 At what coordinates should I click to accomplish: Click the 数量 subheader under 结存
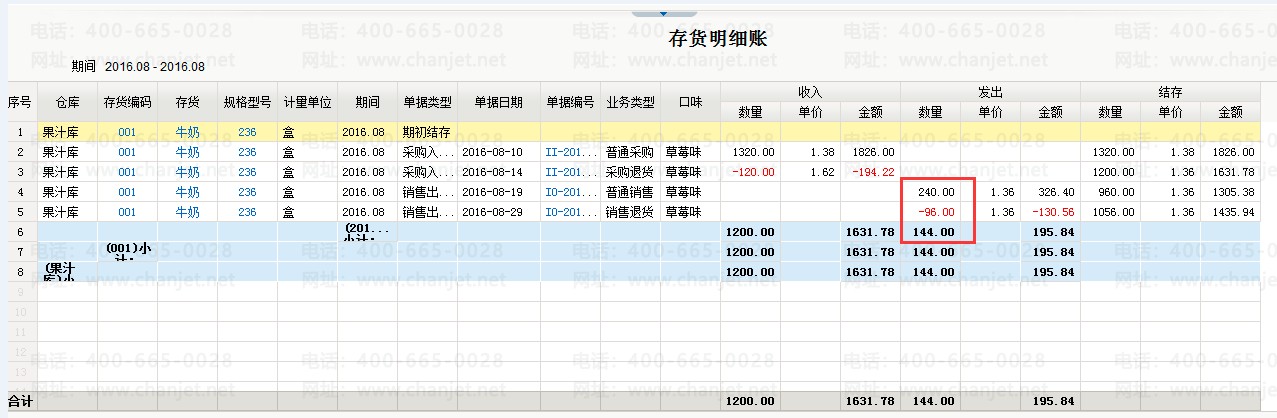pos(1110,112)
